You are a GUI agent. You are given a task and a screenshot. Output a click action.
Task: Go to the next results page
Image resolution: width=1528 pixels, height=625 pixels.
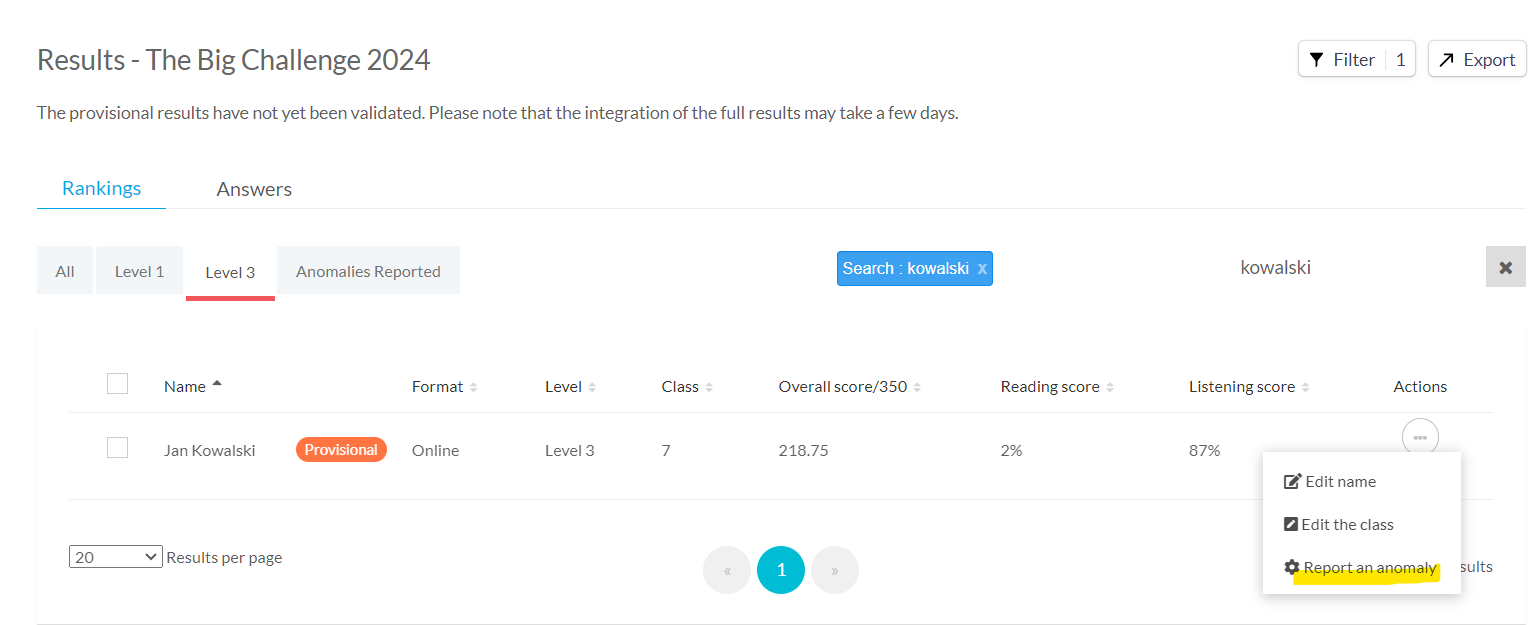pyautogui.click(x=834, y=571)
